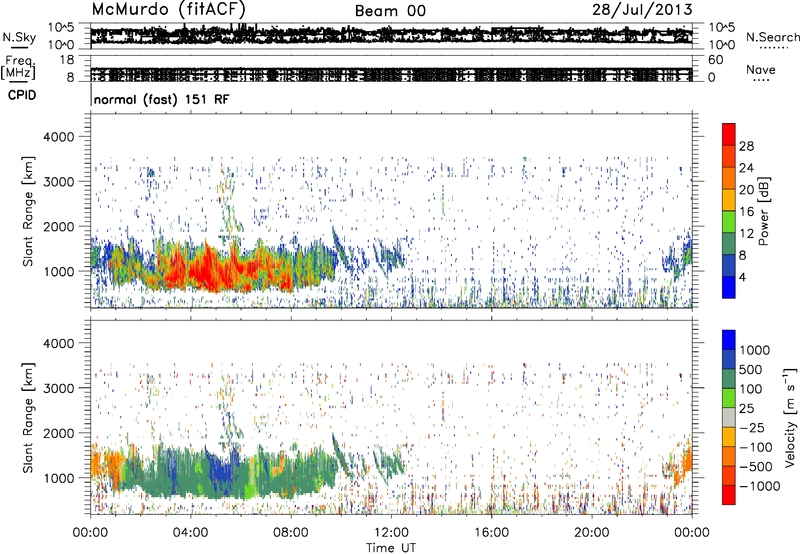Click the 'CPID' label
Screen dimensions: 800x554
(x=22, y=95)
